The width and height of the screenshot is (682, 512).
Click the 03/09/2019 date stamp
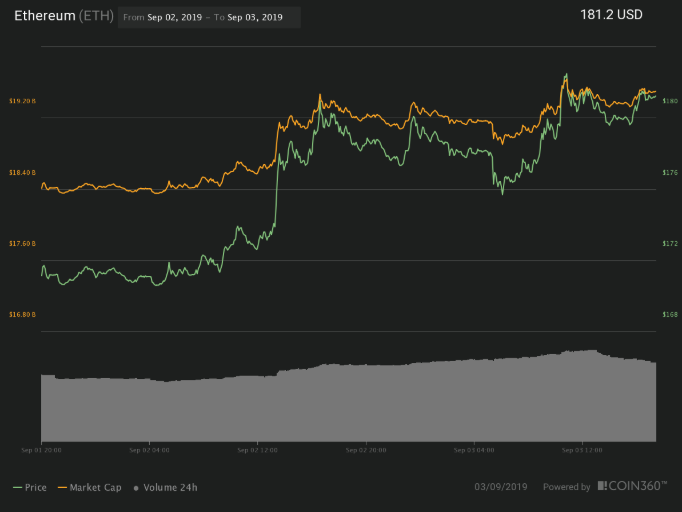(x=501, y=487)
